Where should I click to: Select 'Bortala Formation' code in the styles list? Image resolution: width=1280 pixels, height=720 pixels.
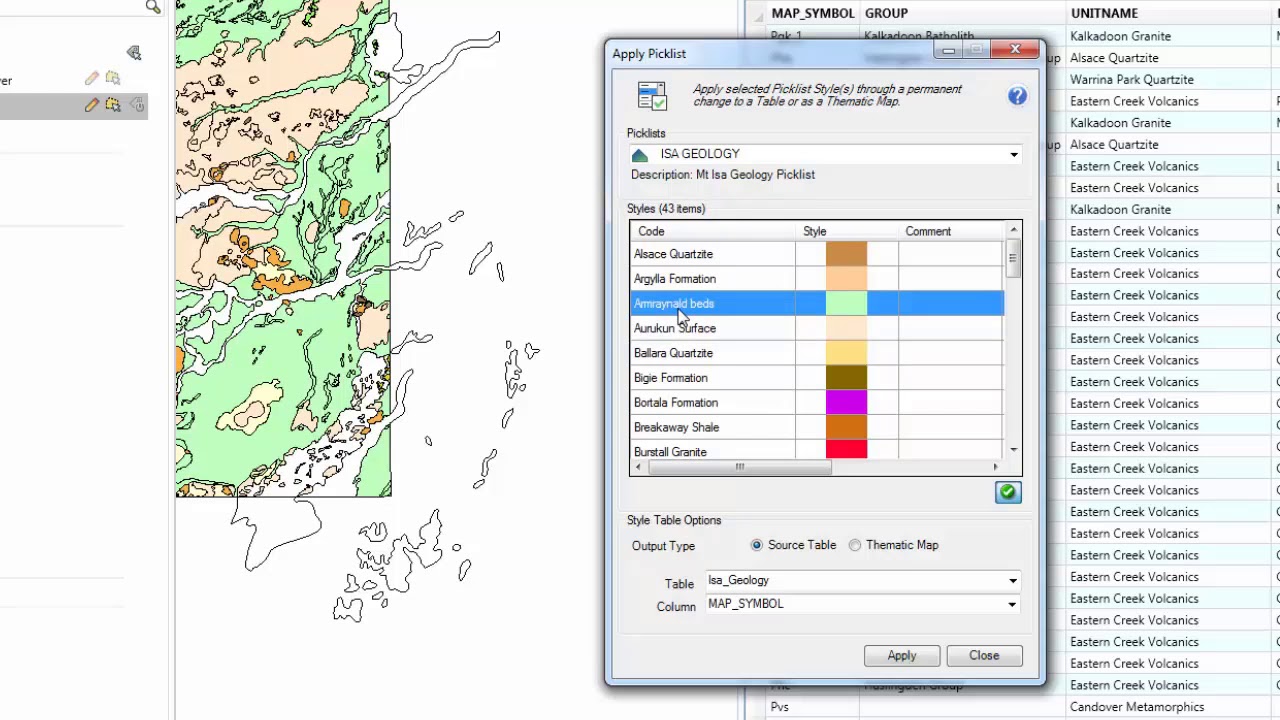pyautogui.click(x=676, y=403)
